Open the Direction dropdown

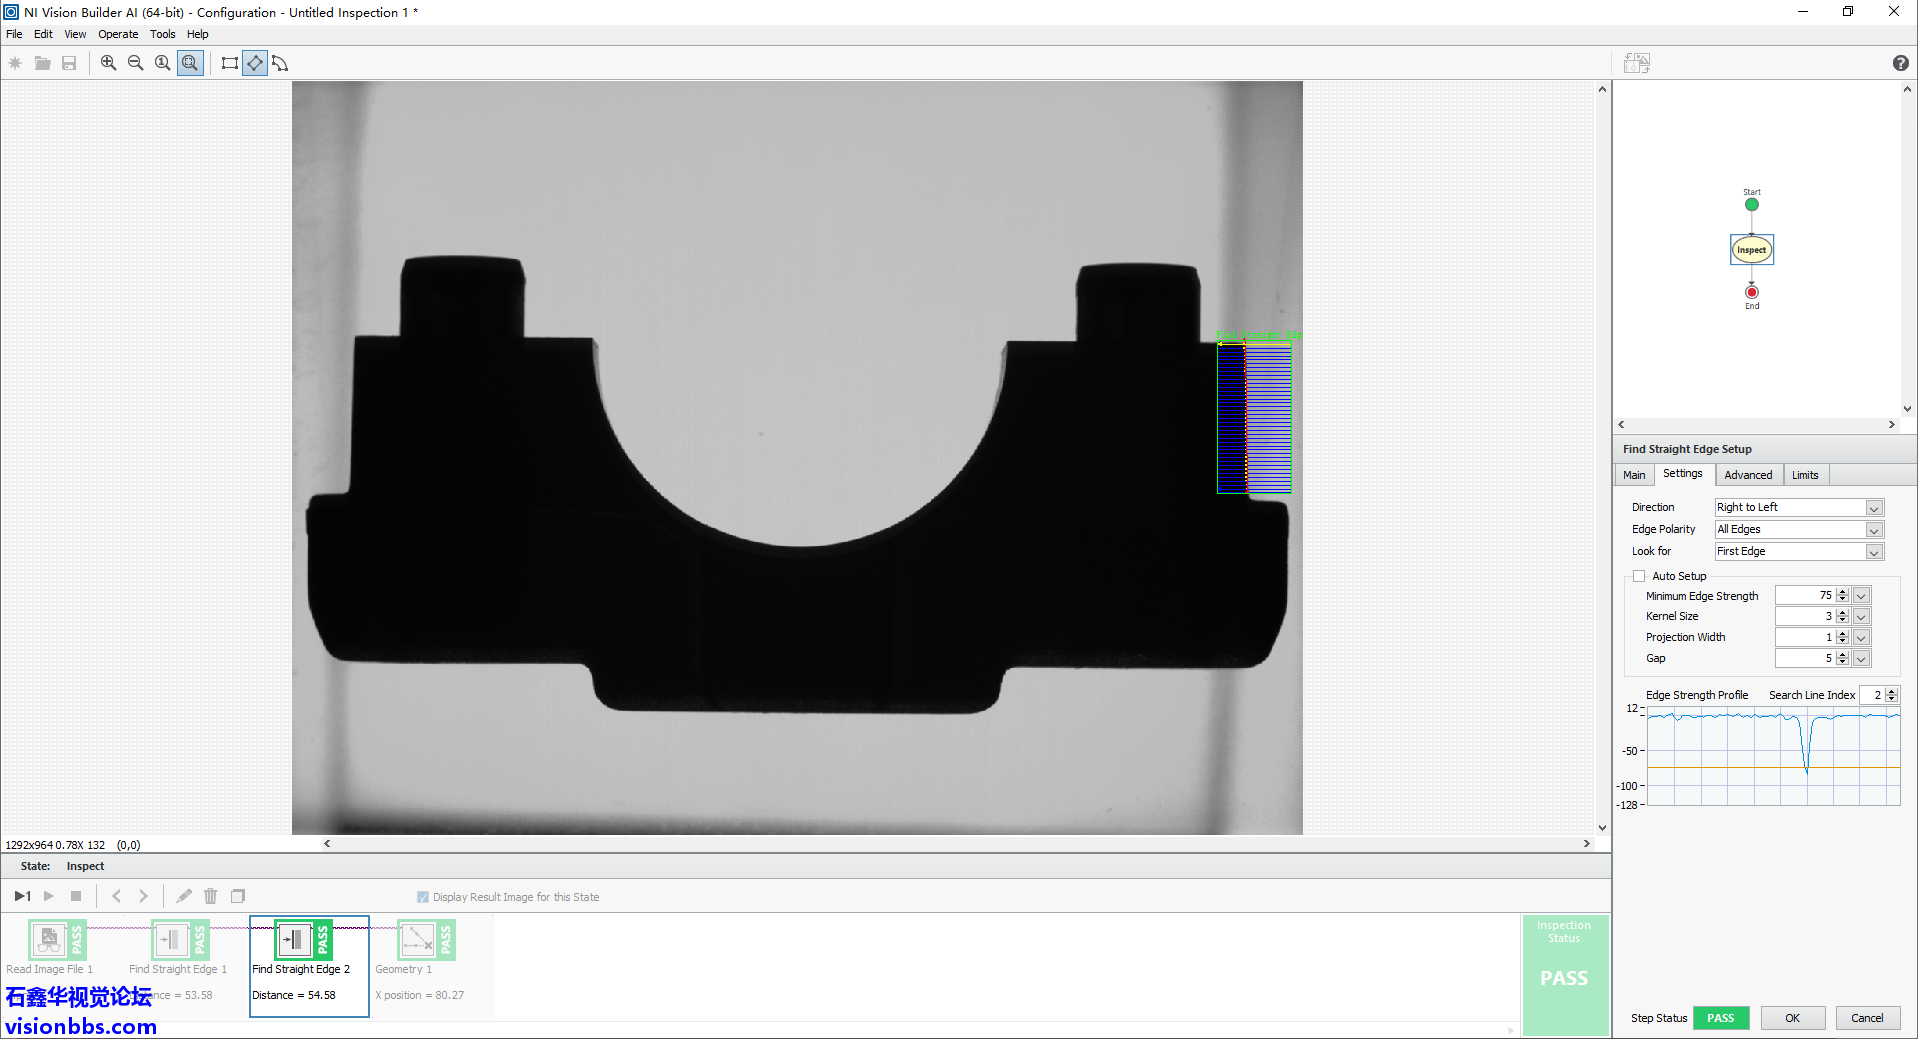click(x=1872, y=507)
